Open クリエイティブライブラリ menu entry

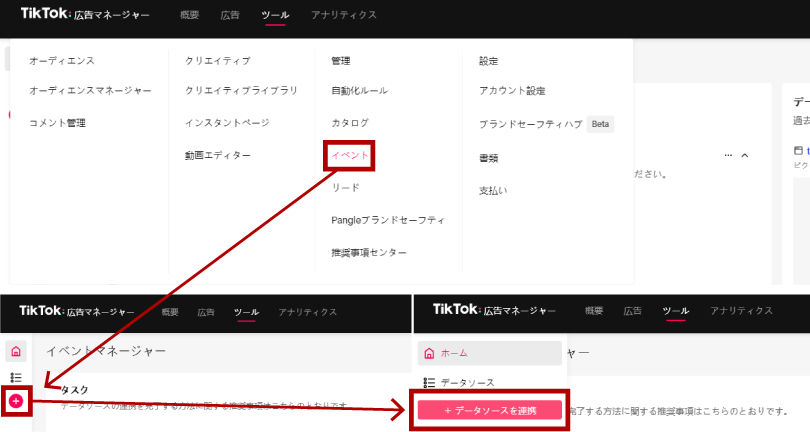coord(241,90)
